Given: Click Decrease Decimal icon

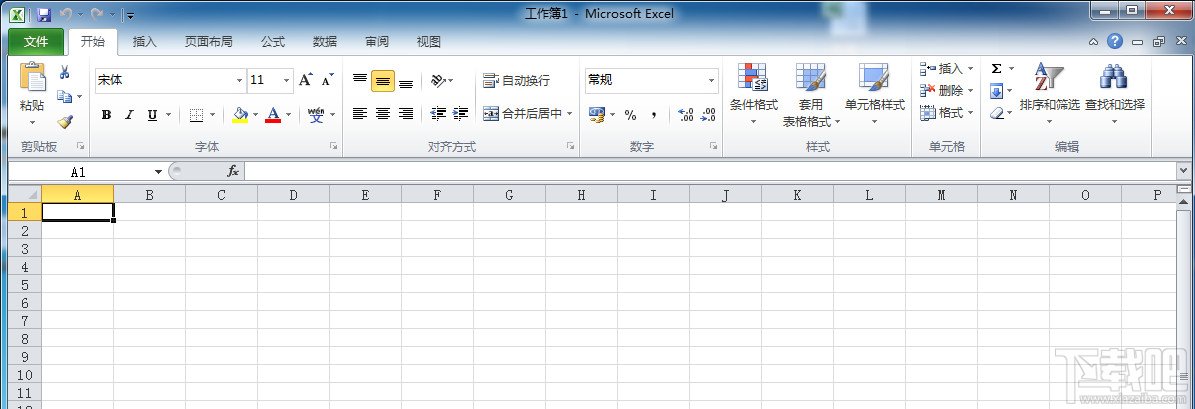Looking at the screenshot, I should (x=709, y=115).
